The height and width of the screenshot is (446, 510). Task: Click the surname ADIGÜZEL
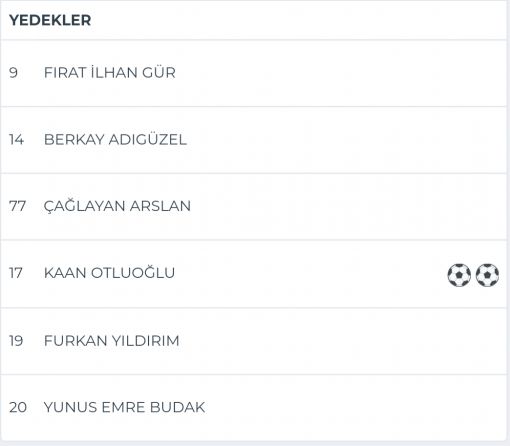(x=148, y=139)
